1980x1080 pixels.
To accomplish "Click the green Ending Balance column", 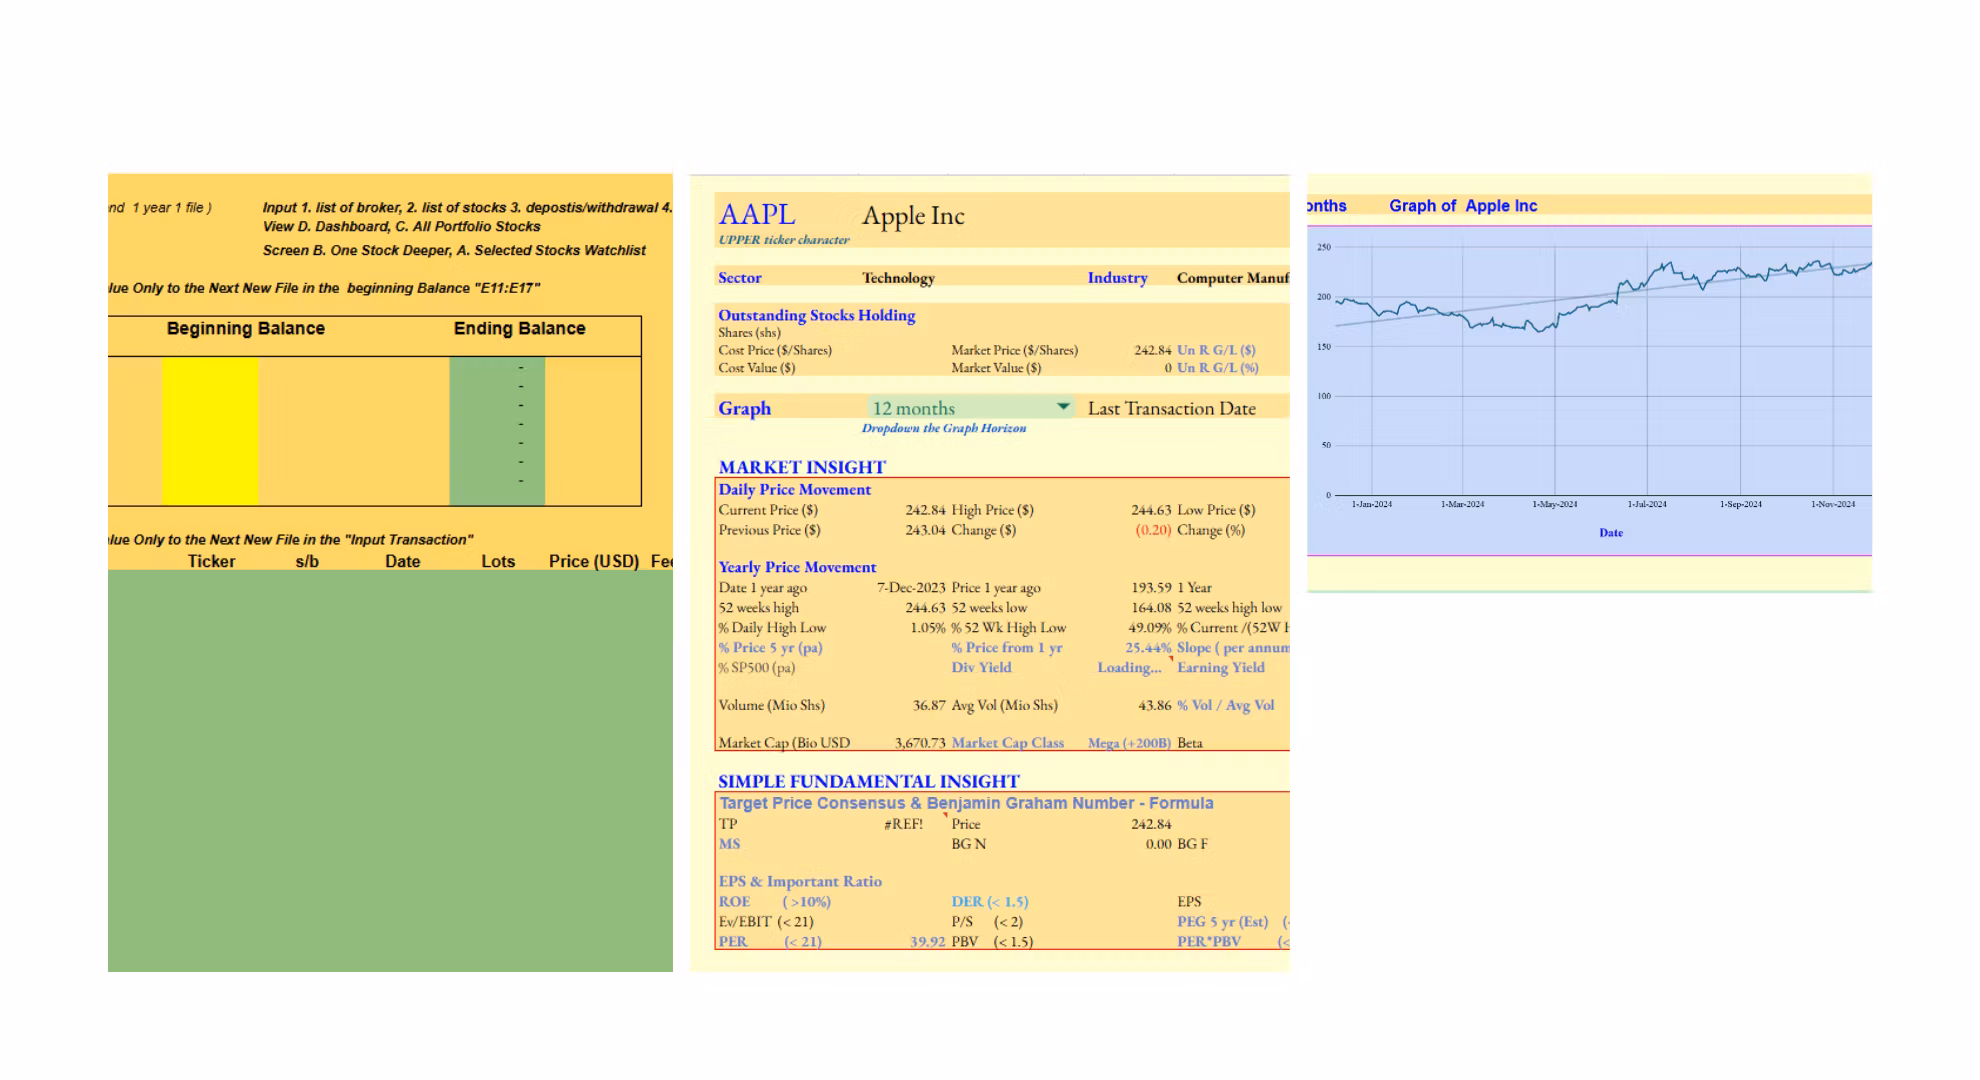I will [497, 430].
